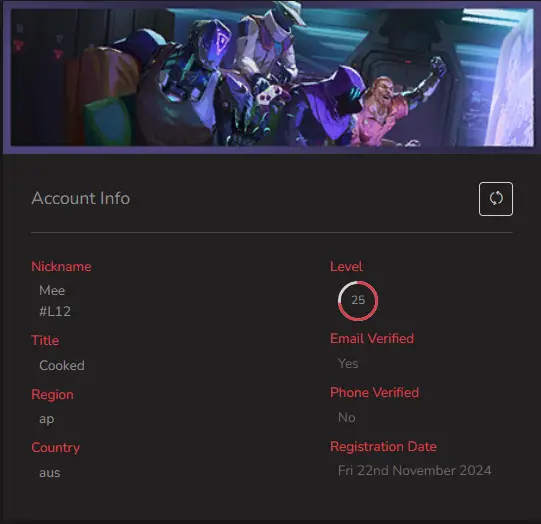541x524 pixels.
Task: Click the Phone Verified label
Action: 374,393
